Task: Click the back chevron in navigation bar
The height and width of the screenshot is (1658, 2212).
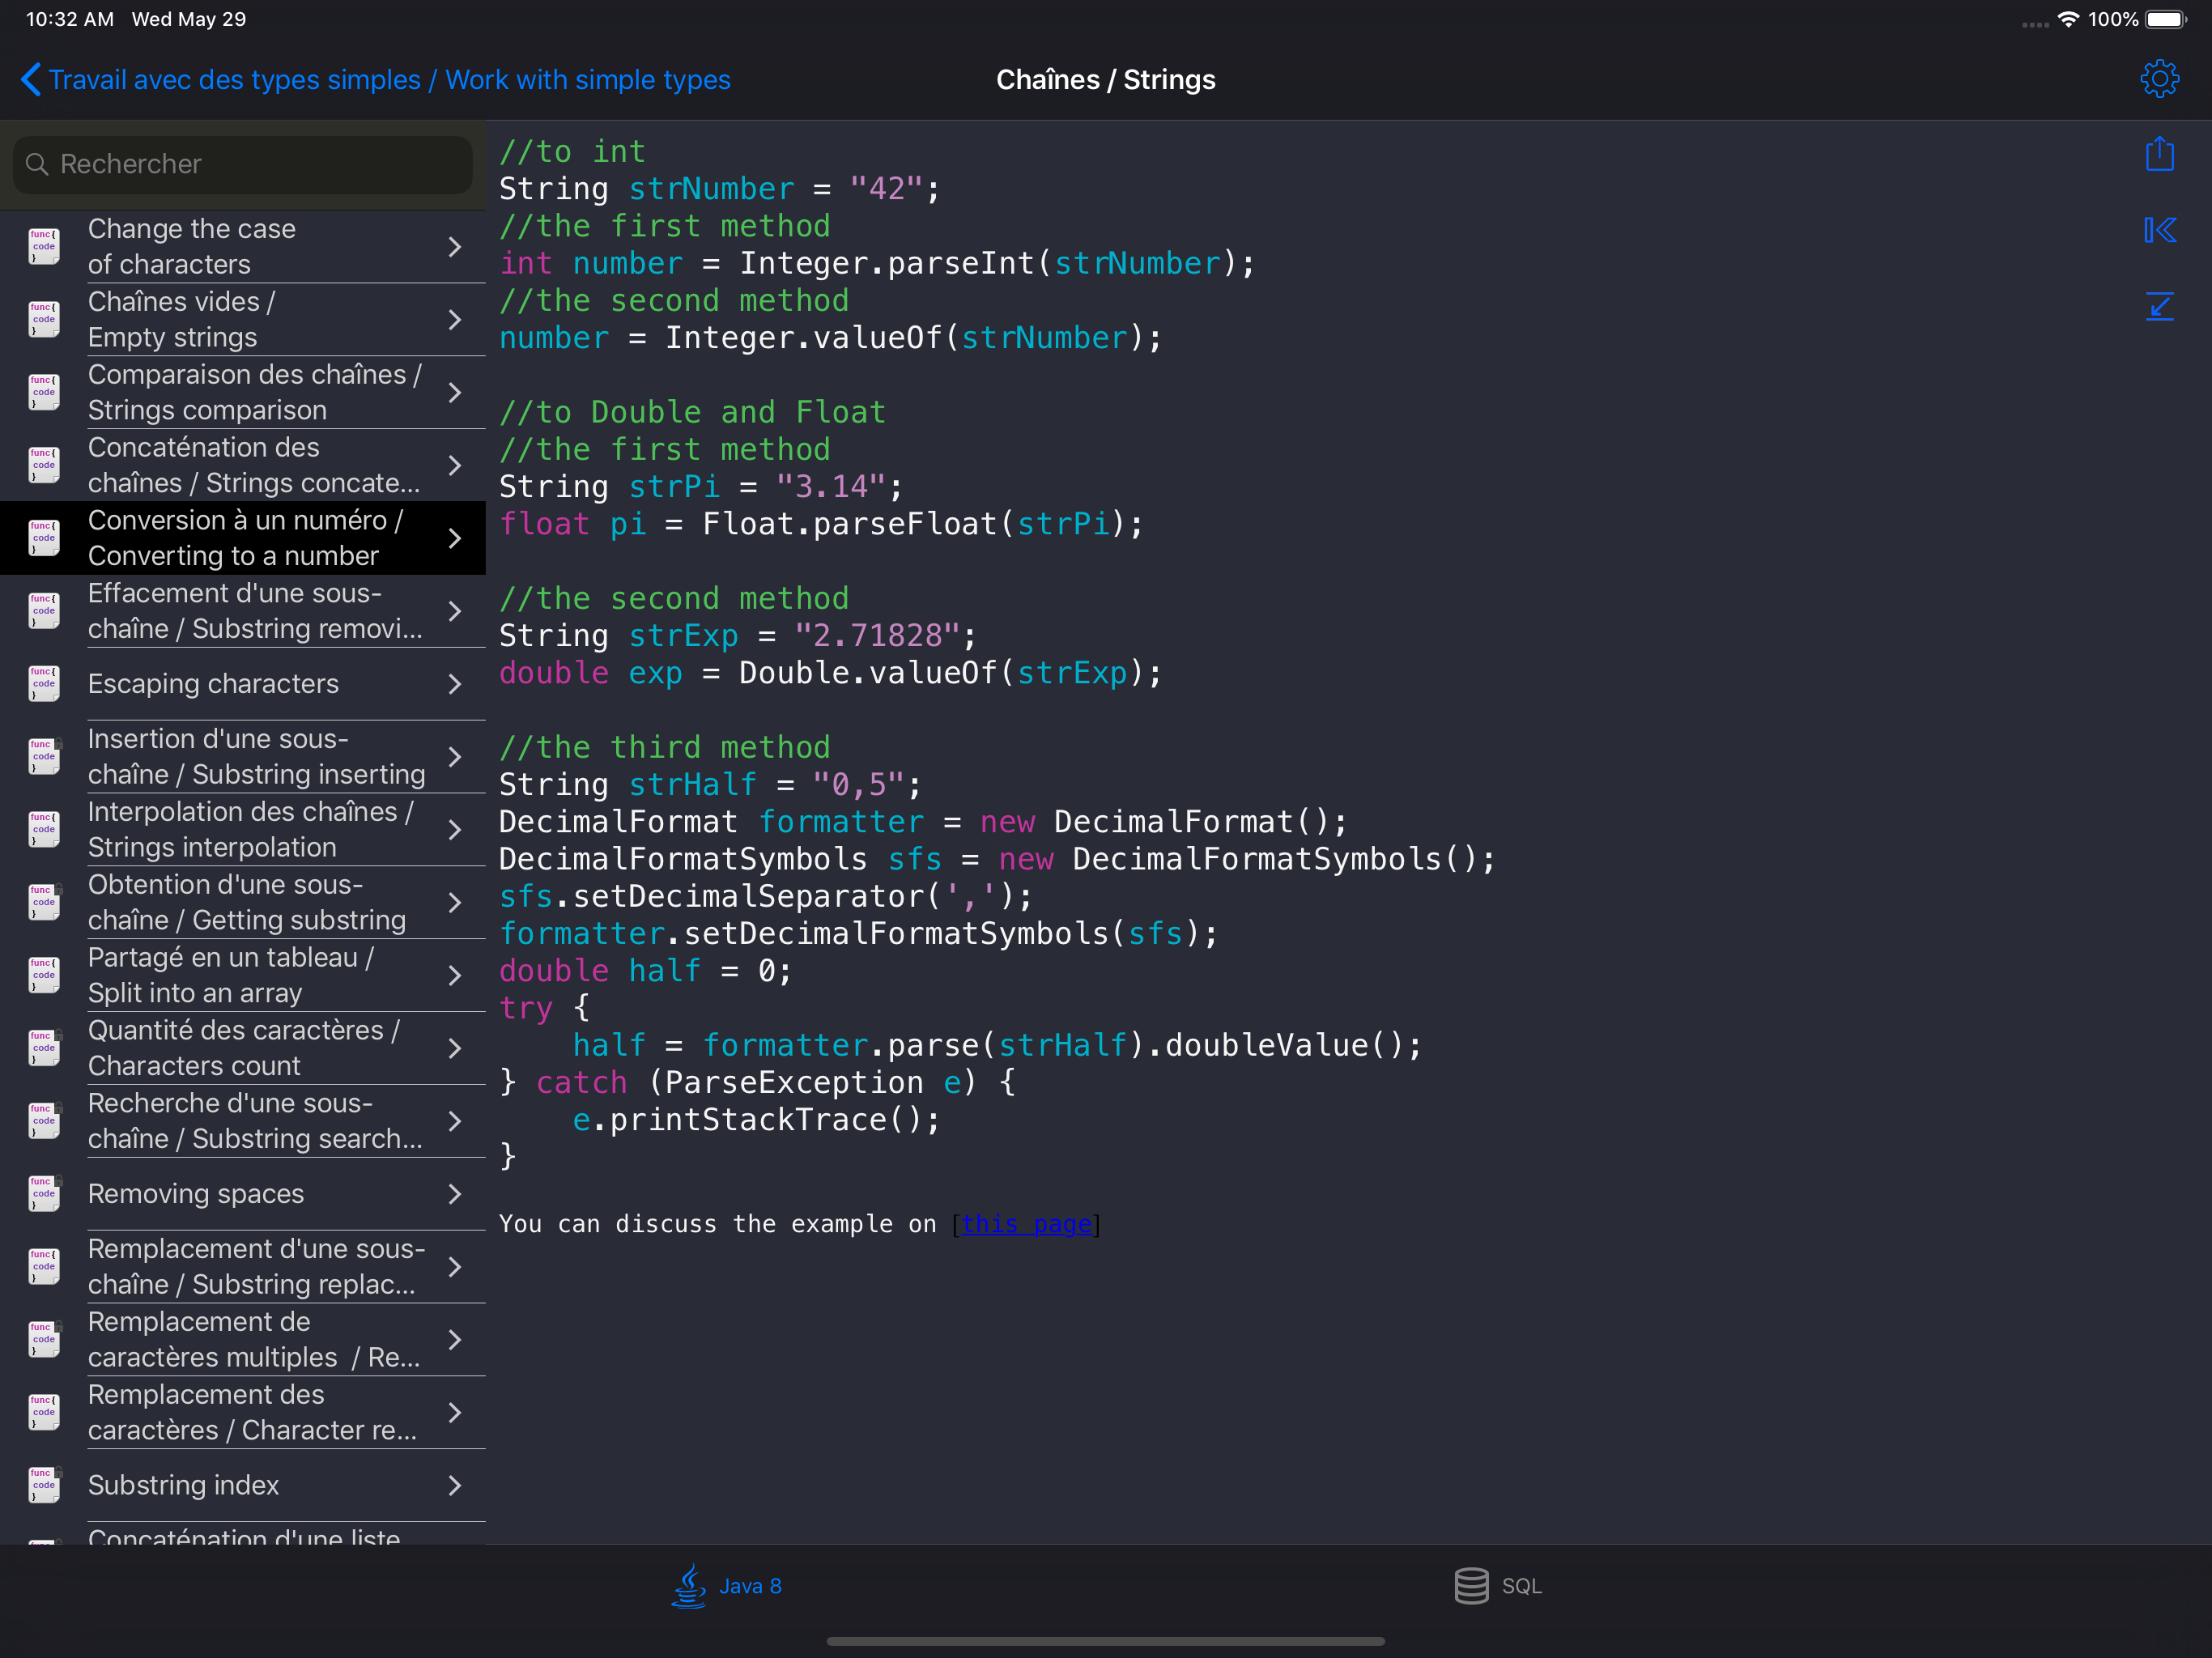Action: 31,79
